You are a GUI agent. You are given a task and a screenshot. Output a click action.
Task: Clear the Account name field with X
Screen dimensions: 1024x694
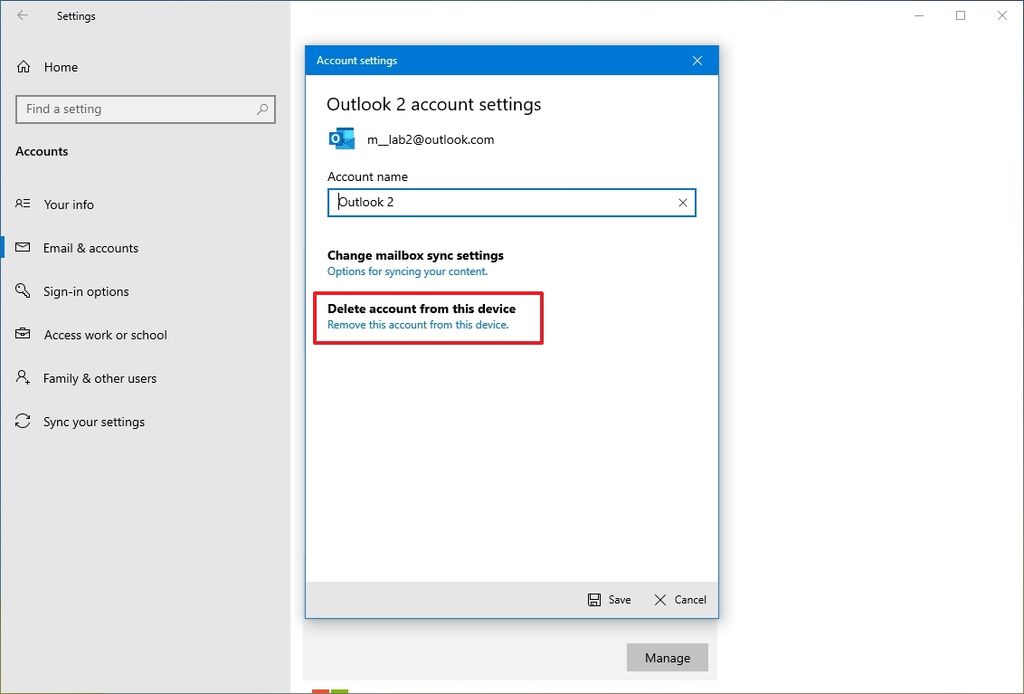click(682, 202)
